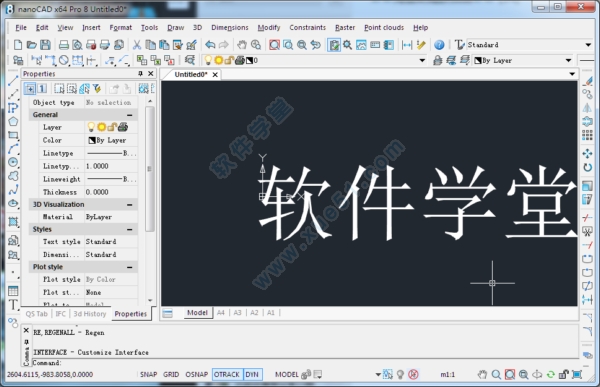Switch to the 3d History panel tab

90,314
